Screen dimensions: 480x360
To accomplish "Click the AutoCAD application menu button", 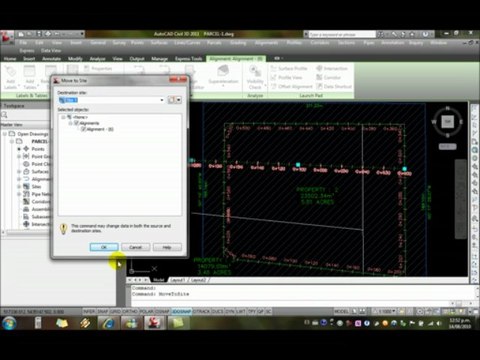I will click(x=7, y=37).
